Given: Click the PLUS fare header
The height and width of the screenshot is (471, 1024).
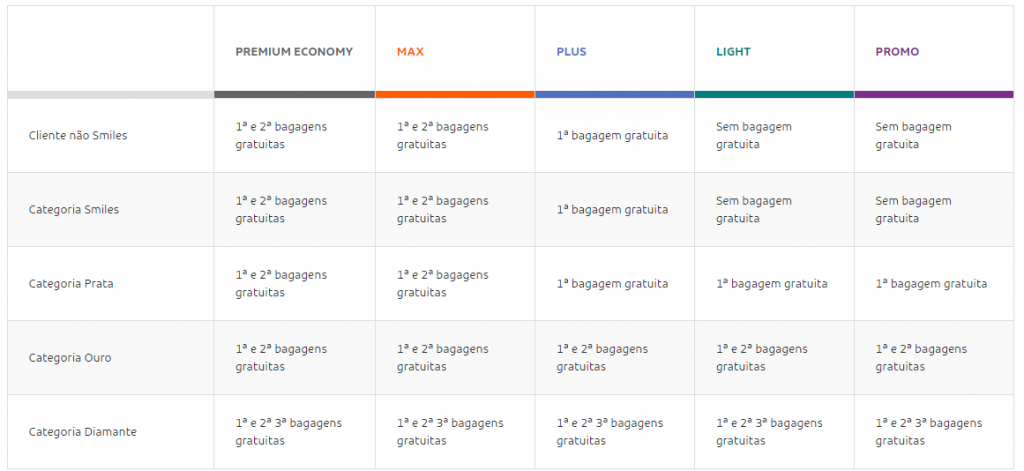Looking at the screenshot, I should 572,52.
